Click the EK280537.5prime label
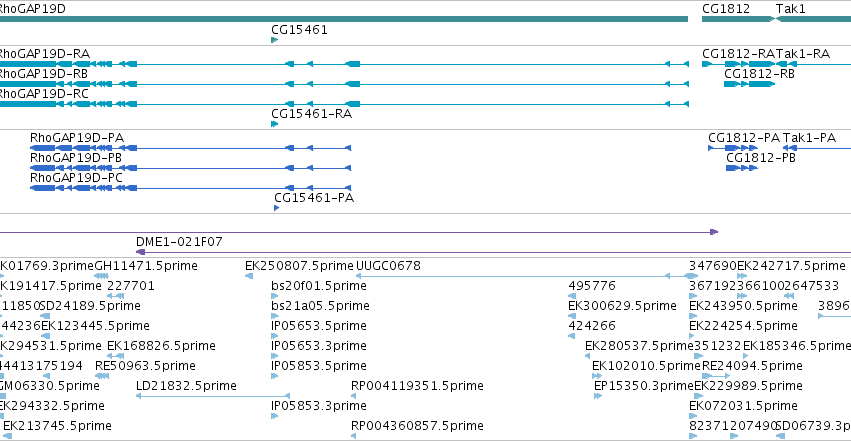Image resolution: width=851 pixels, height=441 pixels. pyautogui.click(x=639, y=346)
